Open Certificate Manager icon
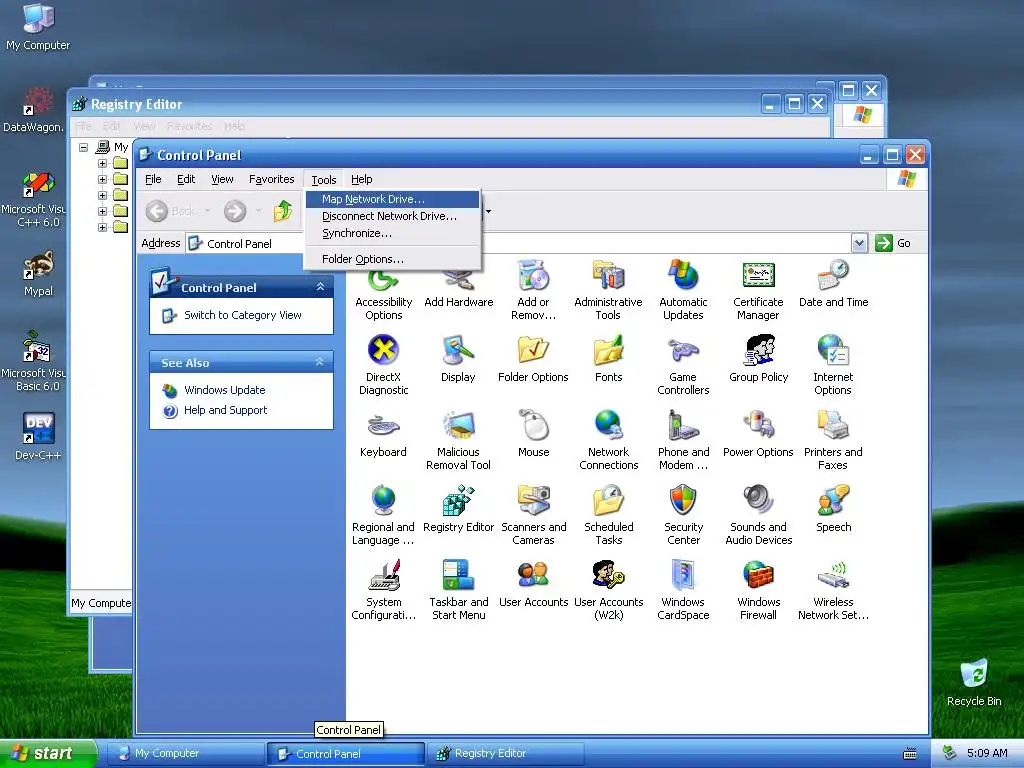 pos(758,291)
